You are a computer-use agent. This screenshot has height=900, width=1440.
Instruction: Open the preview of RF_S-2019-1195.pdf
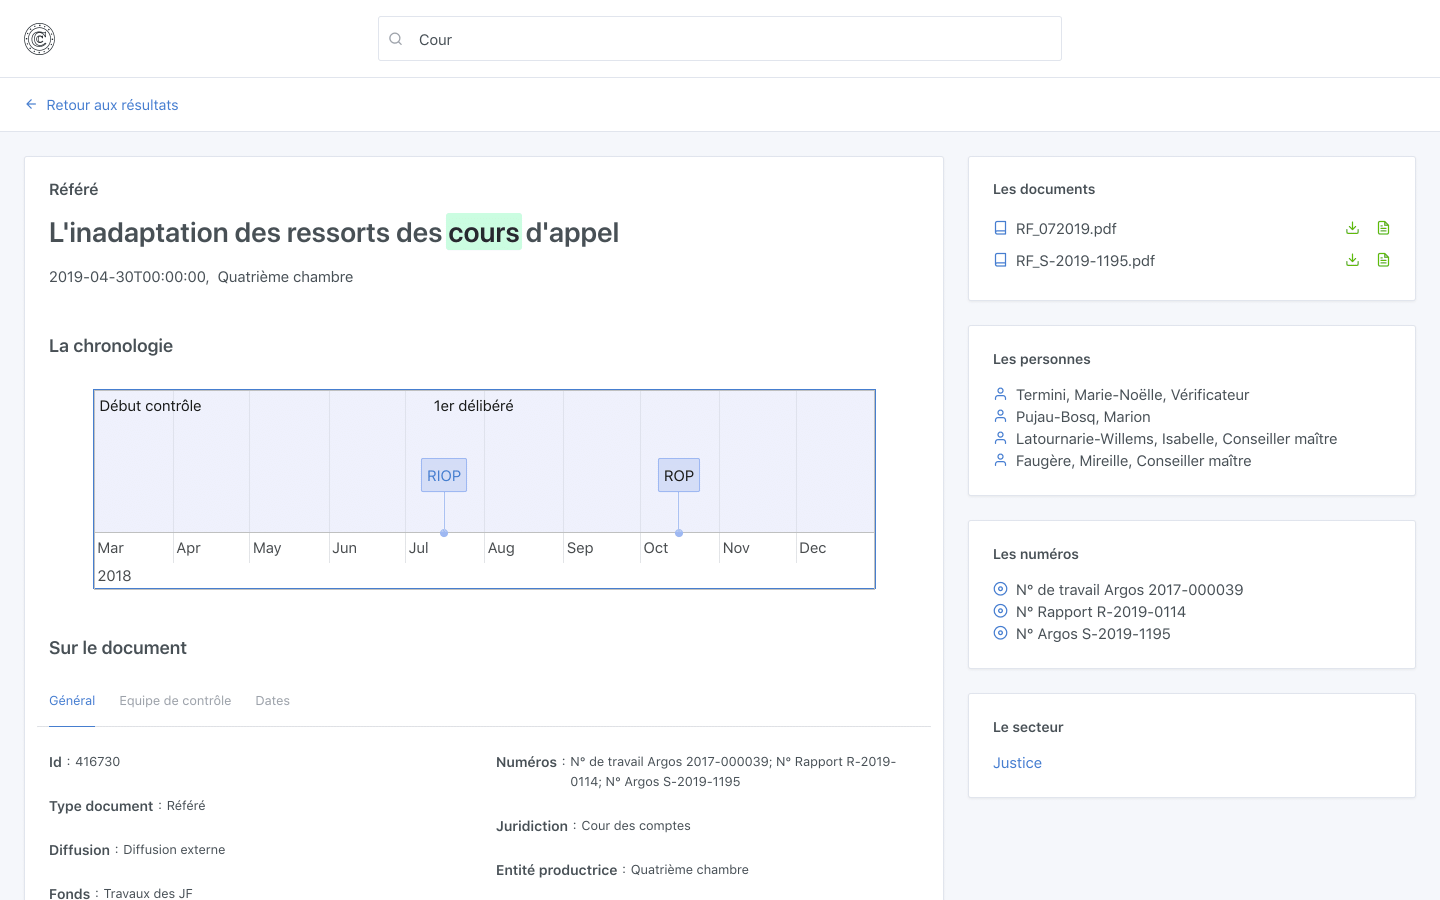1383,260
